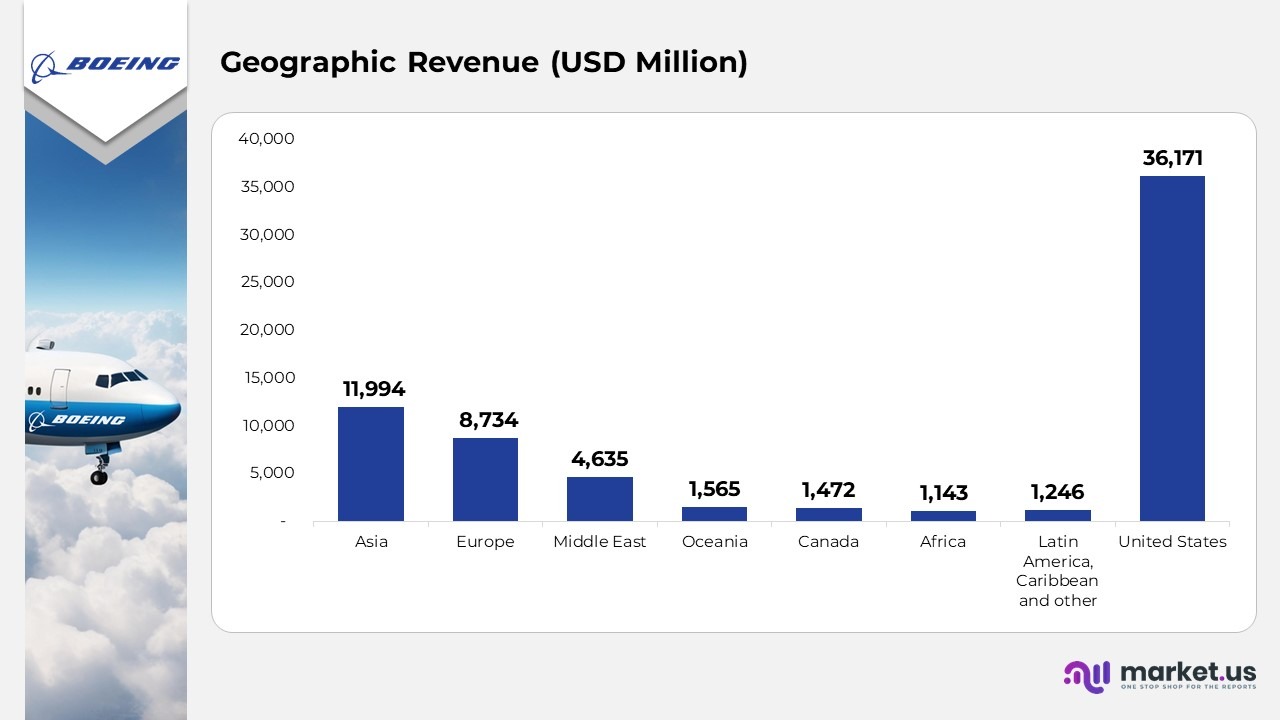1280x720 pixels.
Task: Click the Geographic Revenue chart title
Action: [x=483, y=62]
